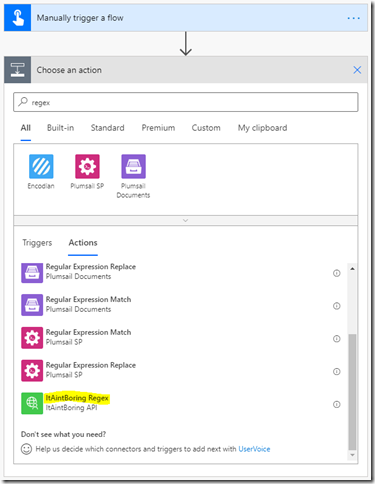Click the ItAintBoring API subtitle text
375x484 pixels.
71,408
